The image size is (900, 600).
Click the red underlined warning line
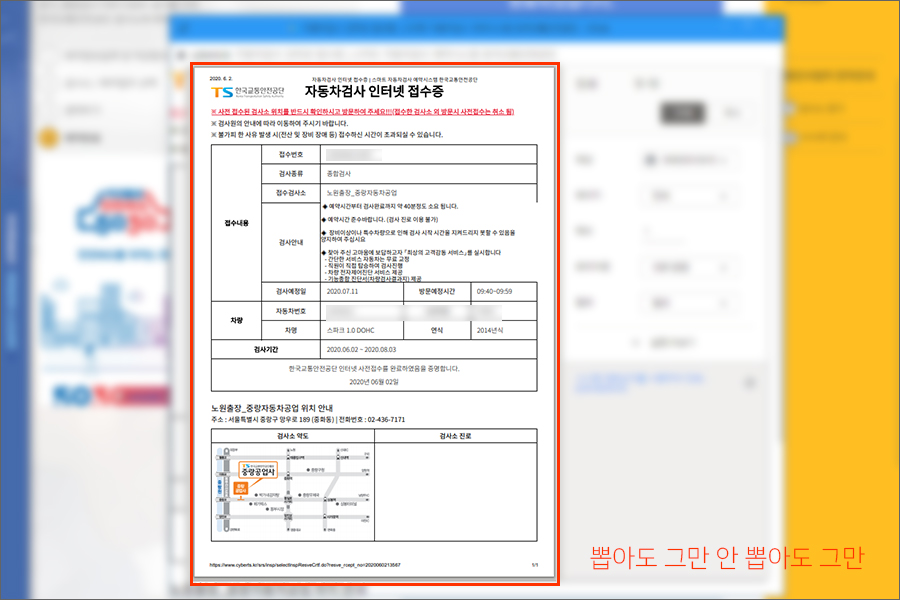coord(362,112)
